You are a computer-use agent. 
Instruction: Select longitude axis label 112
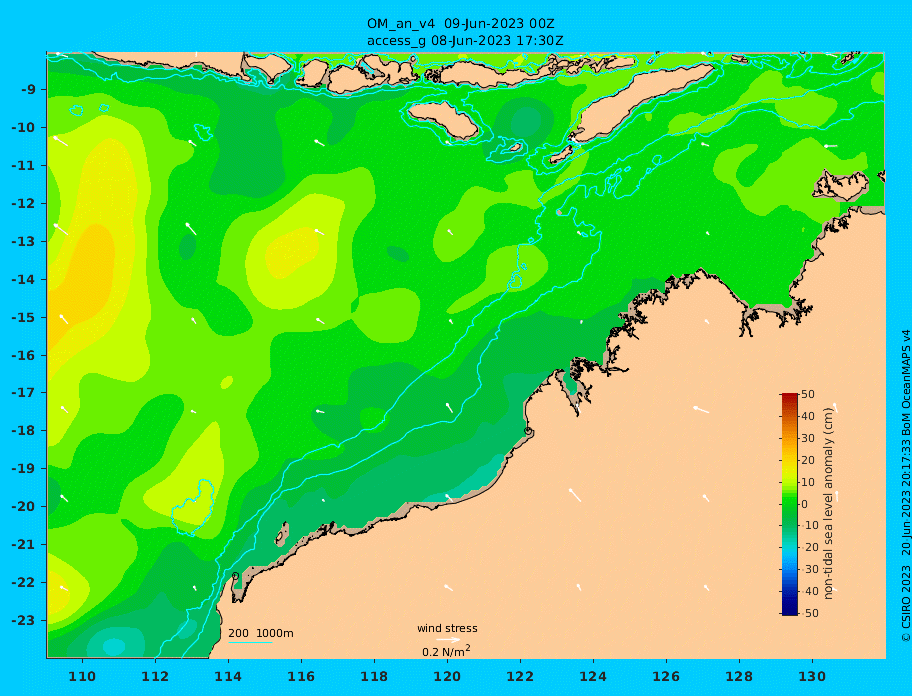click(155, 676)
